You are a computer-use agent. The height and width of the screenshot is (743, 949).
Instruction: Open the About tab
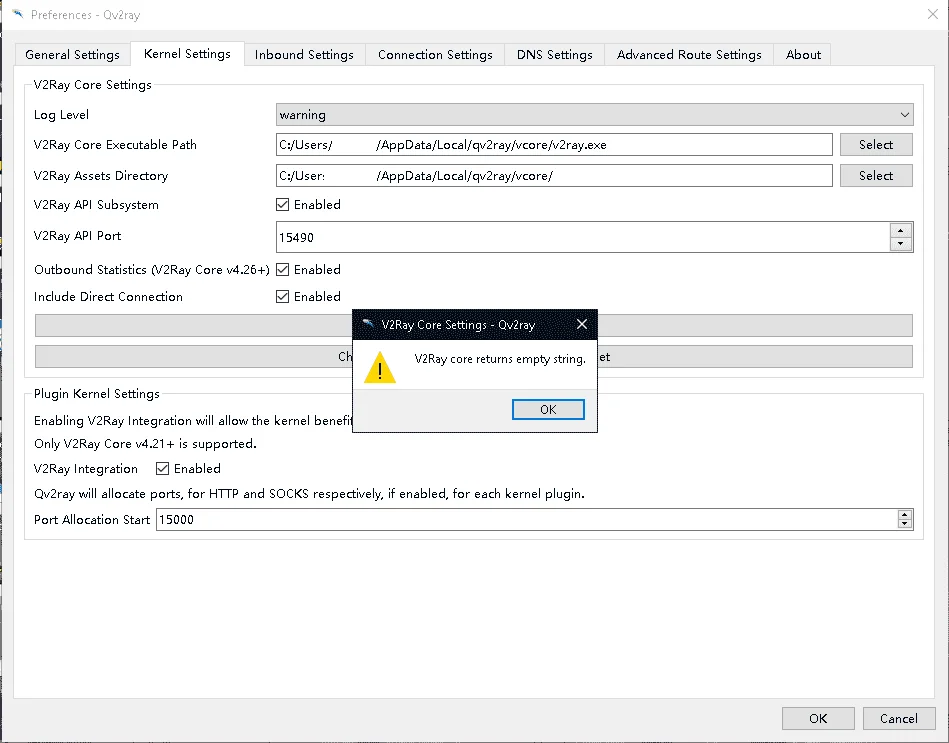803,54
